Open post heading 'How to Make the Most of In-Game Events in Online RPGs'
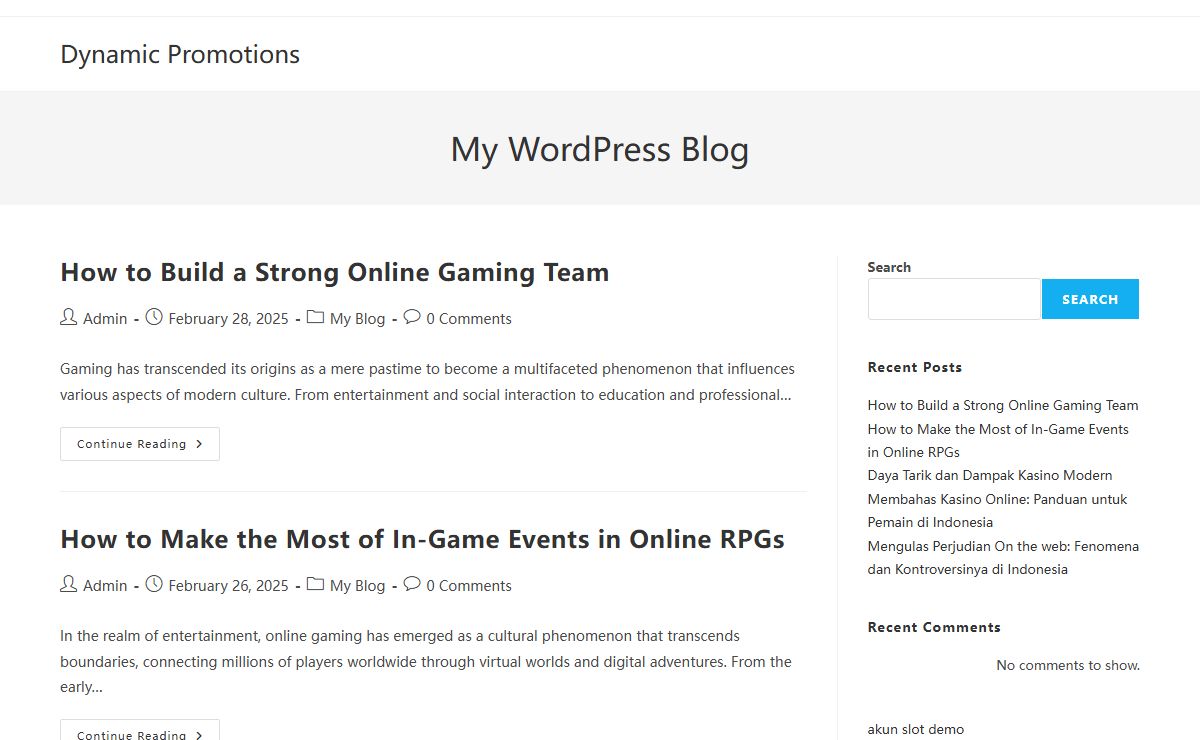Screen dimensions: 1200x740 tap(422, 539)
